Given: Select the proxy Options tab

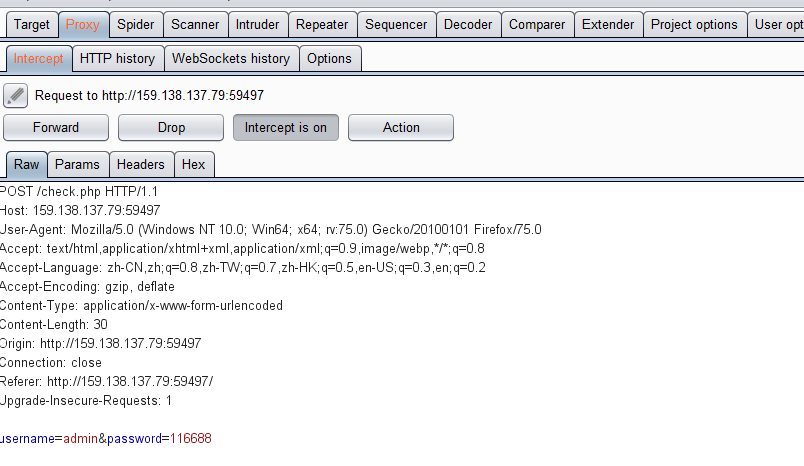Looking at the screenshot, I should pos(330,58).
